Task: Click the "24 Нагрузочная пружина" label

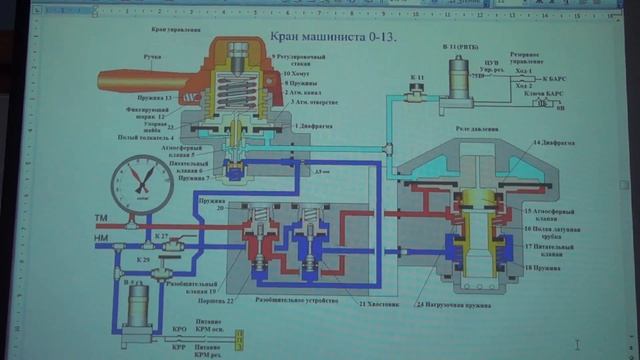Action: pos(453,305)
